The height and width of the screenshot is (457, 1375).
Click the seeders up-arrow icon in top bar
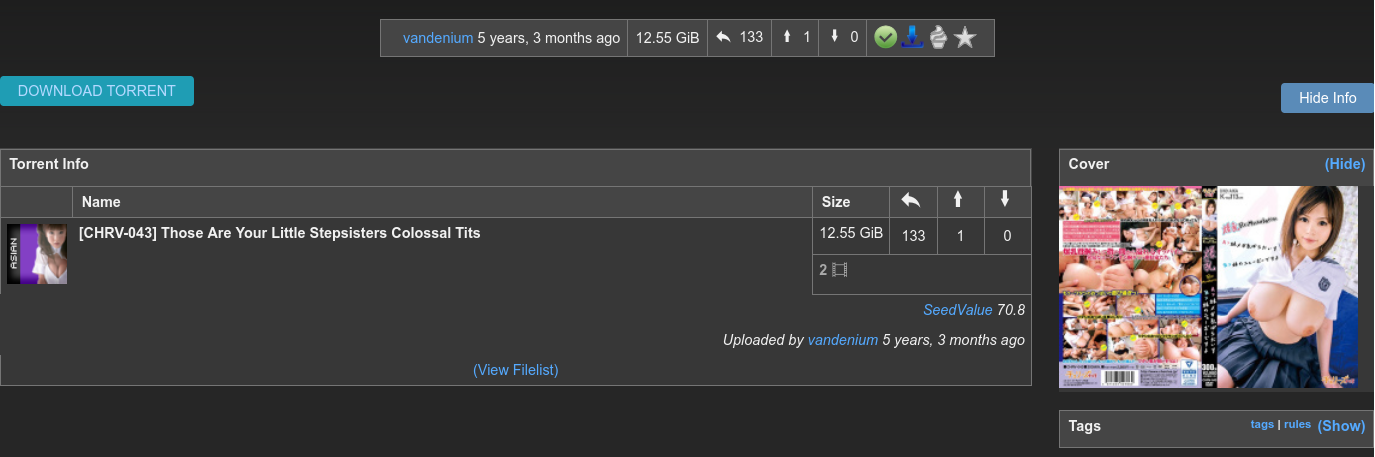point(787,38)
